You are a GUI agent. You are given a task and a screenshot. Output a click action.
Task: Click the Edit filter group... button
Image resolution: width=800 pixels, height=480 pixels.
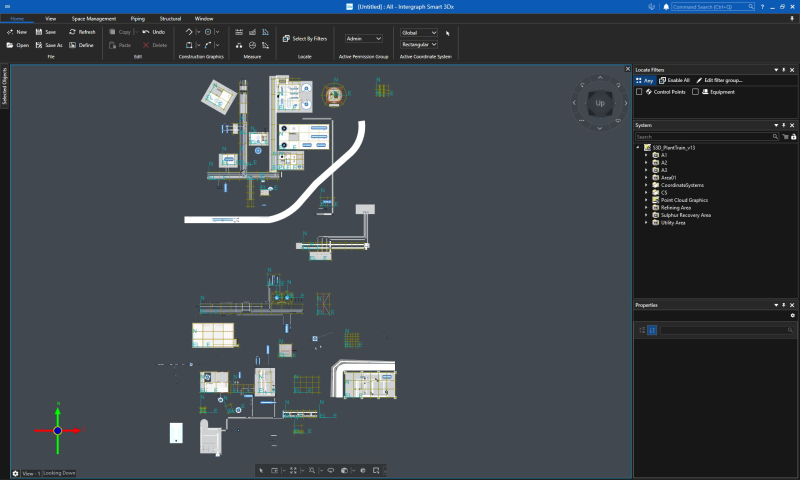[x=719, y=80]
